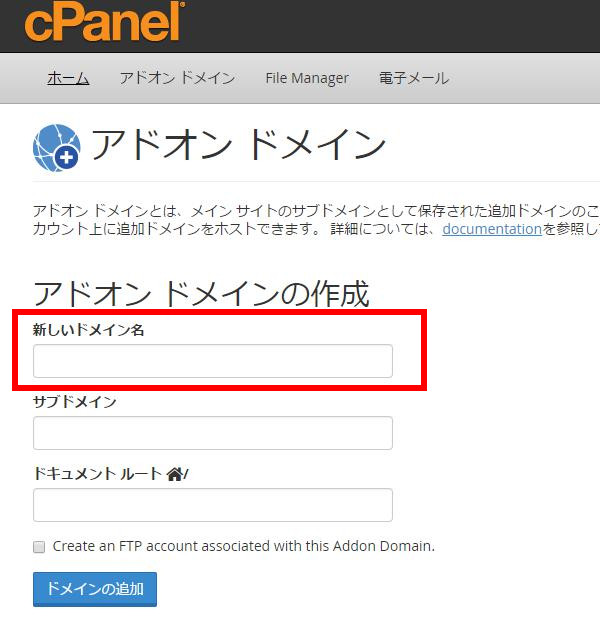Enable the Create an FTP account checkbox
Viewport: 600px width, 627px height.
click(x=39, y=547)
